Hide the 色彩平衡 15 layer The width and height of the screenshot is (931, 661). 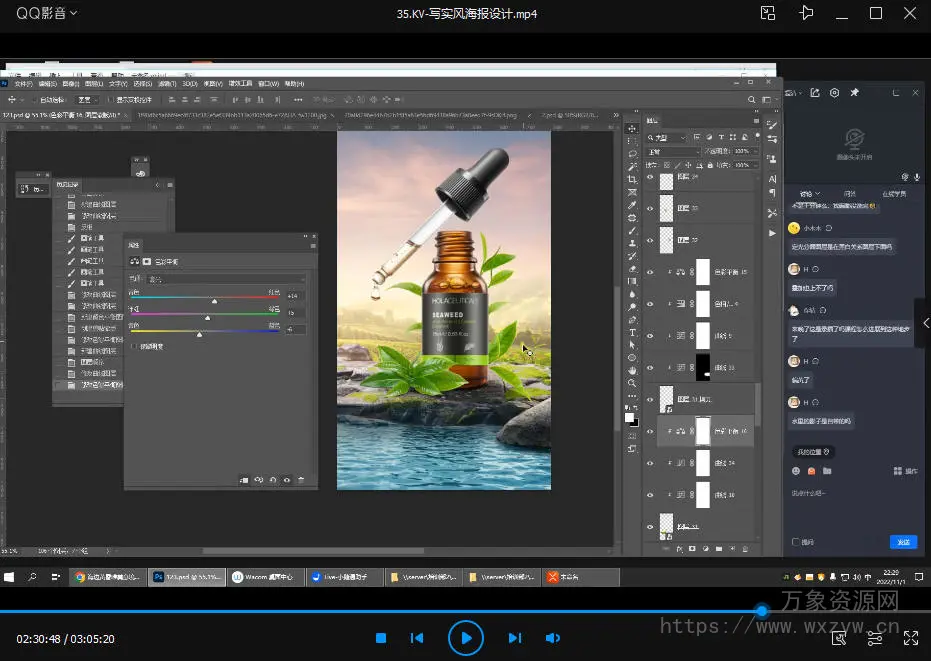[650, 272]
